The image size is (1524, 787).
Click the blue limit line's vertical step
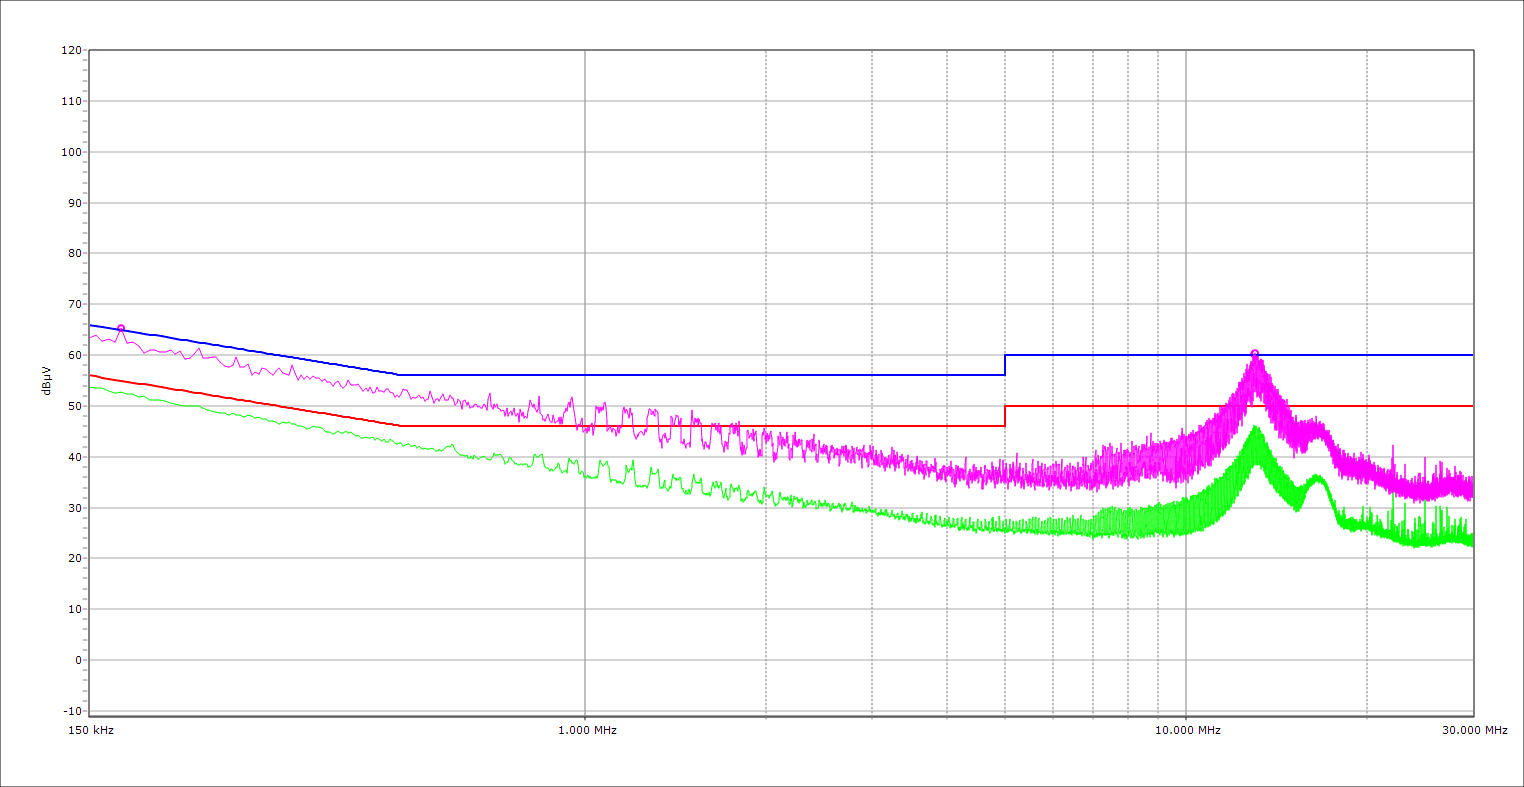[x=1005, y=365]
